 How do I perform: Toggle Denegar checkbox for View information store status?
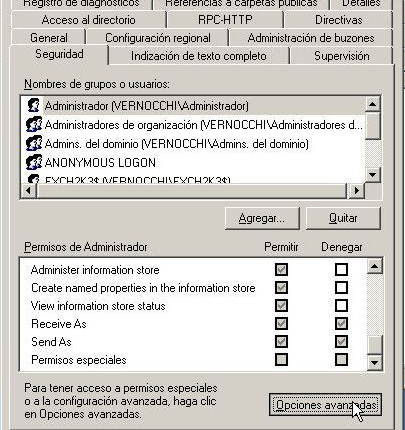(341, 305)
